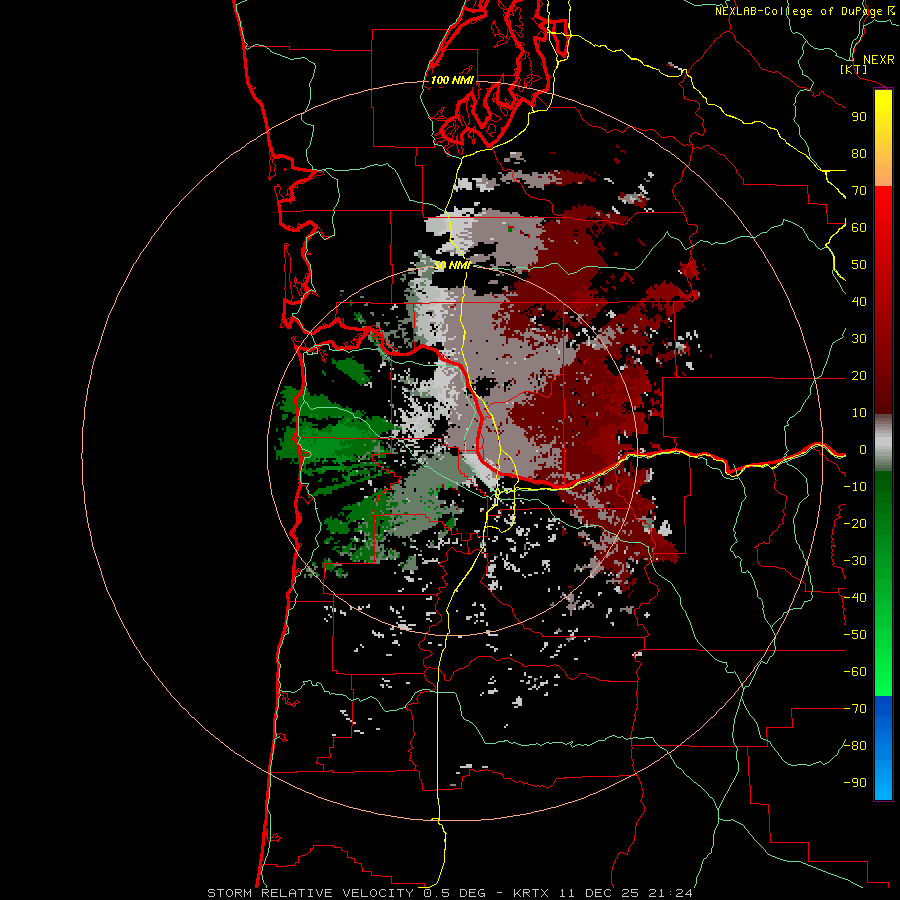Click the -50 value on velocity scale

855,635
